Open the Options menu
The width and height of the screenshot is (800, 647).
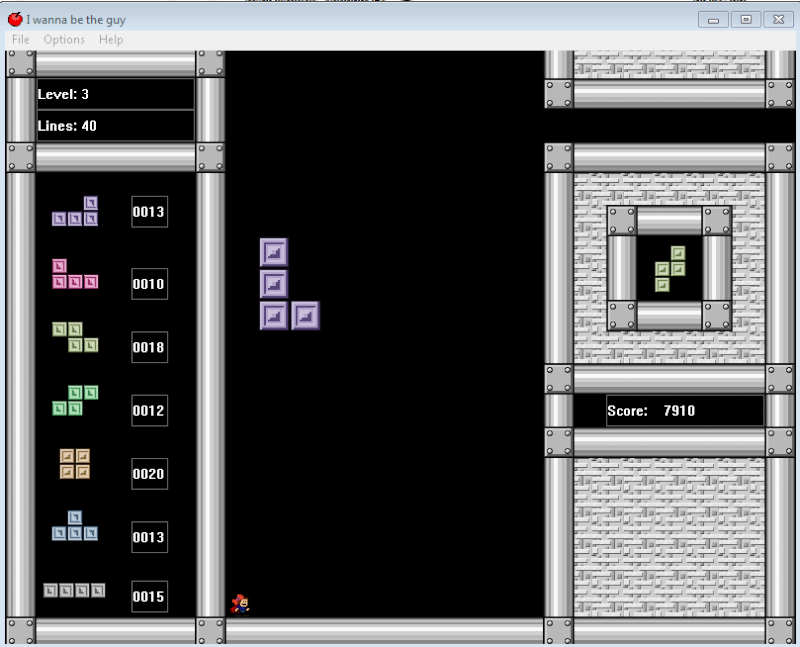pos(64,40)
